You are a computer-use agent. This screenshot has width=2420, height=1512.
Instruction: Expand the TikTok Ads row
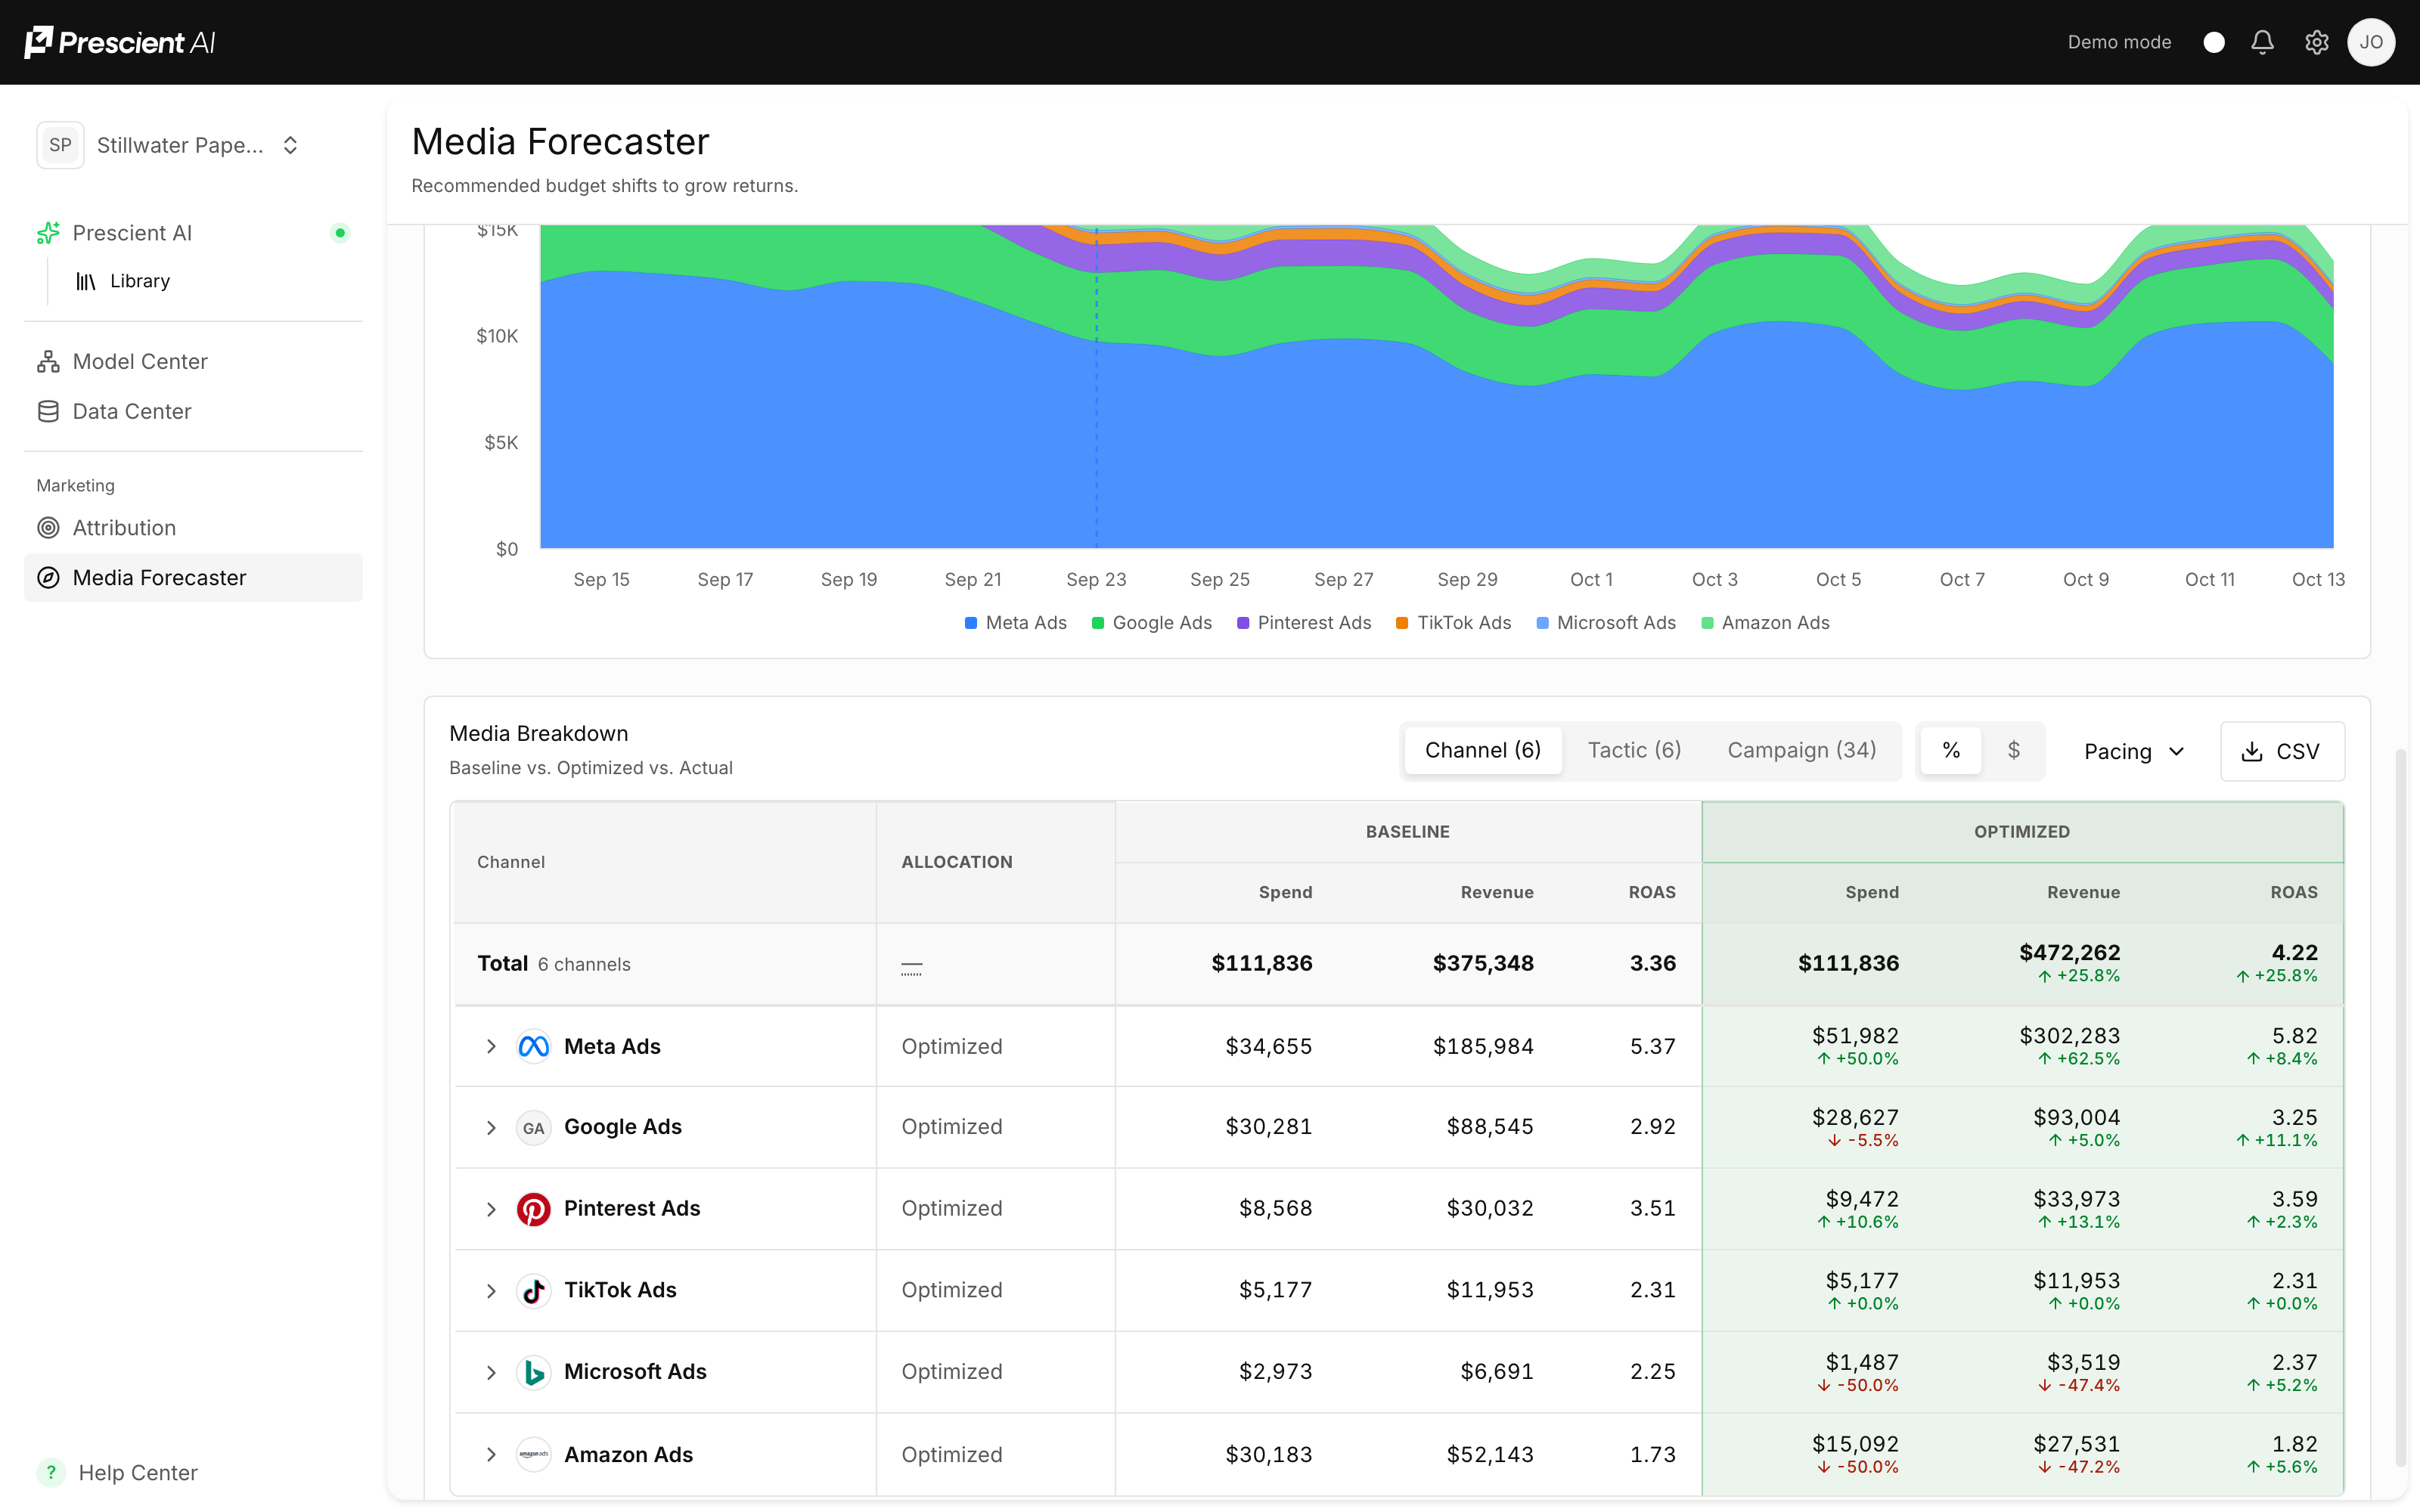click(x=491, y=1291)
